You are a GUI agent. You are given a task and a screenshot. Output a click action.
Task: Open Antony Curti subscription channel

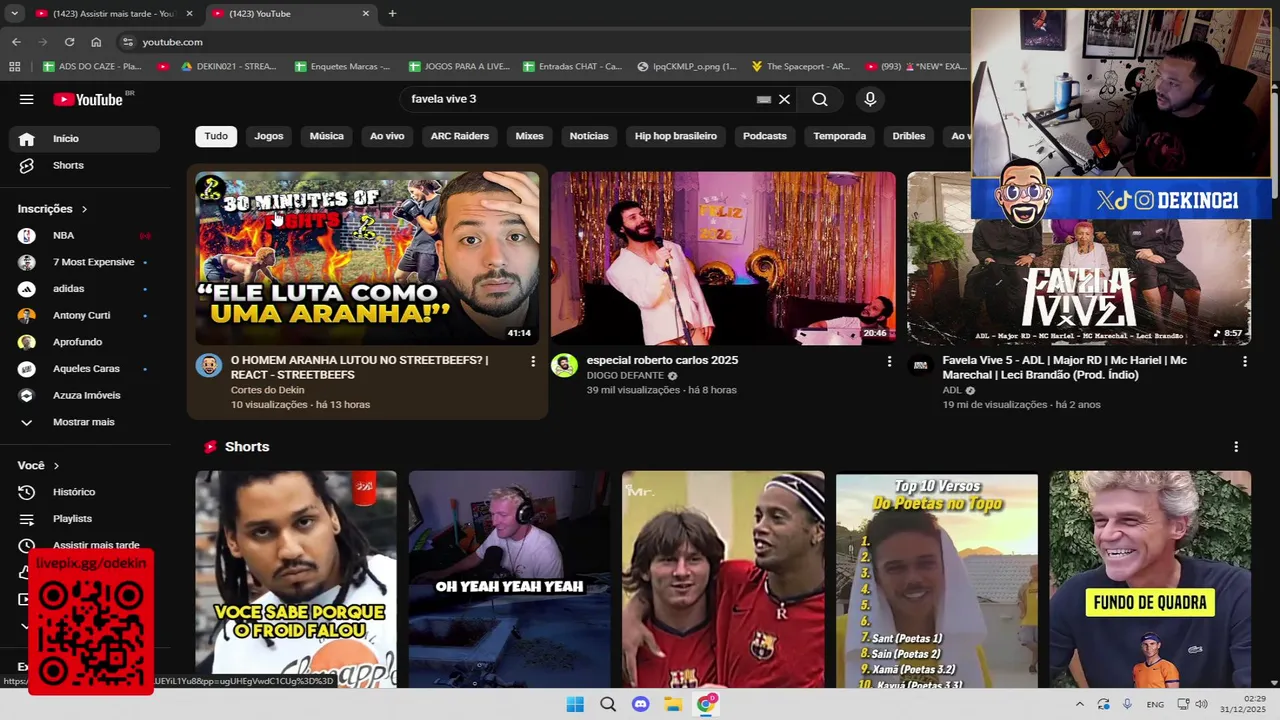[84, 316]
